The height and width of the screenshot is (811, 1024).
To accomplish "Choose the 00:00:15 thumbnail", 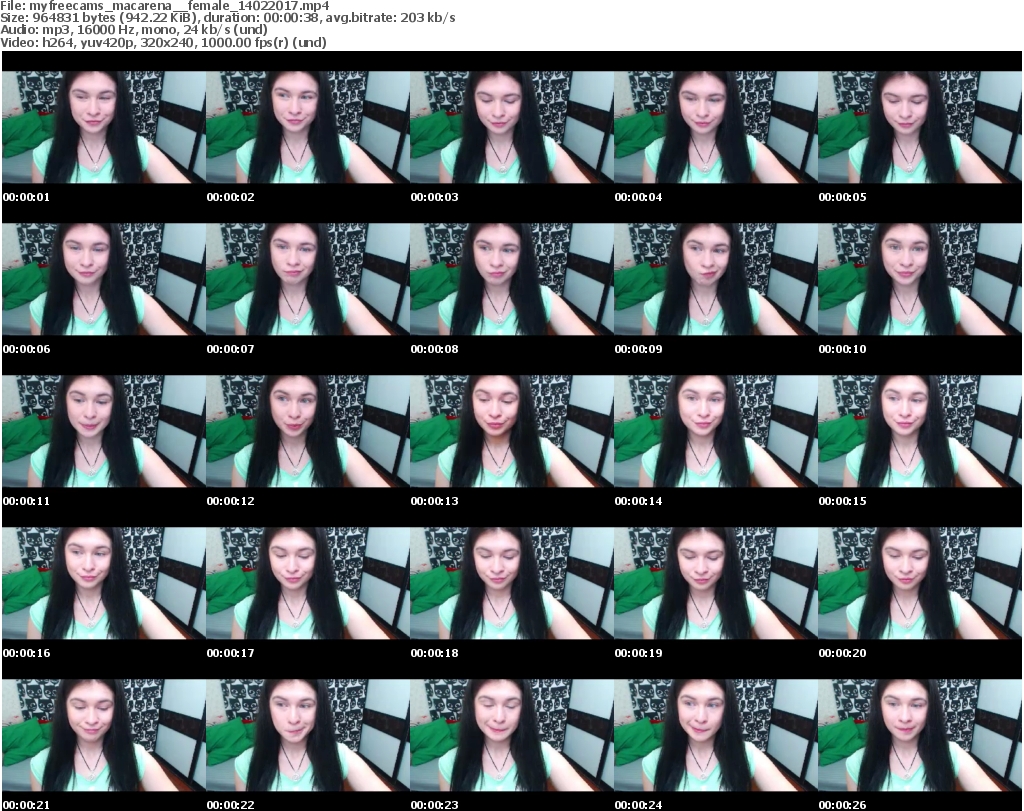I will point(920,431).
